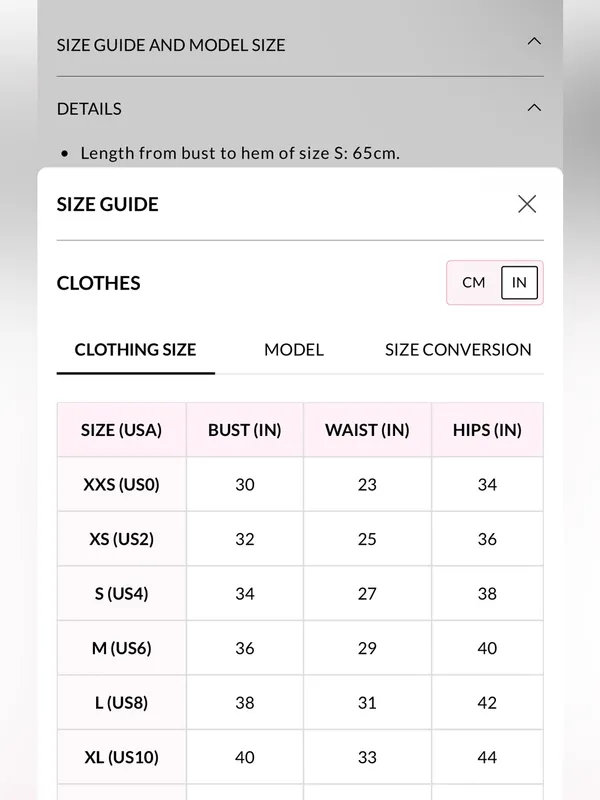Image resolution: width=600 pixels, height=800 pixels.
Task: Click the Waist (IN) column header
Action: [367, 430]
